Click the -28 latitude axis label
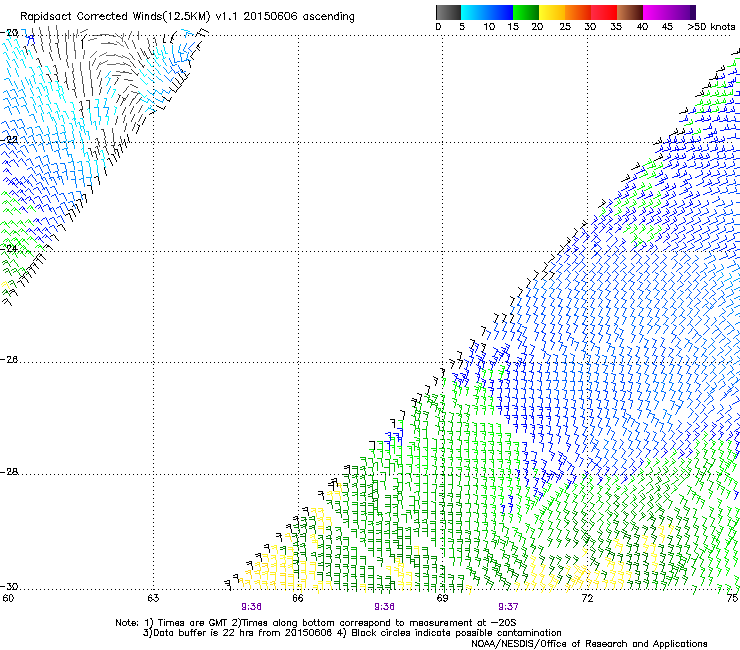Screen dimensions: 740x650 tap(9, 472)
